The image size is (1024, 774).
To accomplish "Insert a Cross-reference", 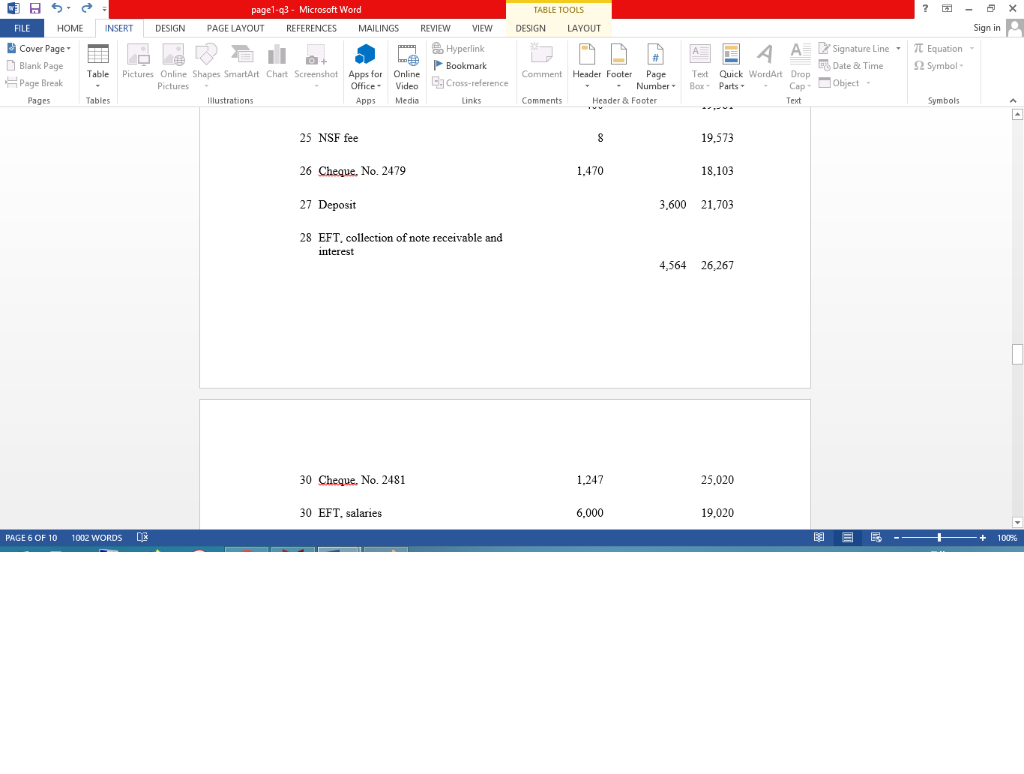I will coord(470,83).
